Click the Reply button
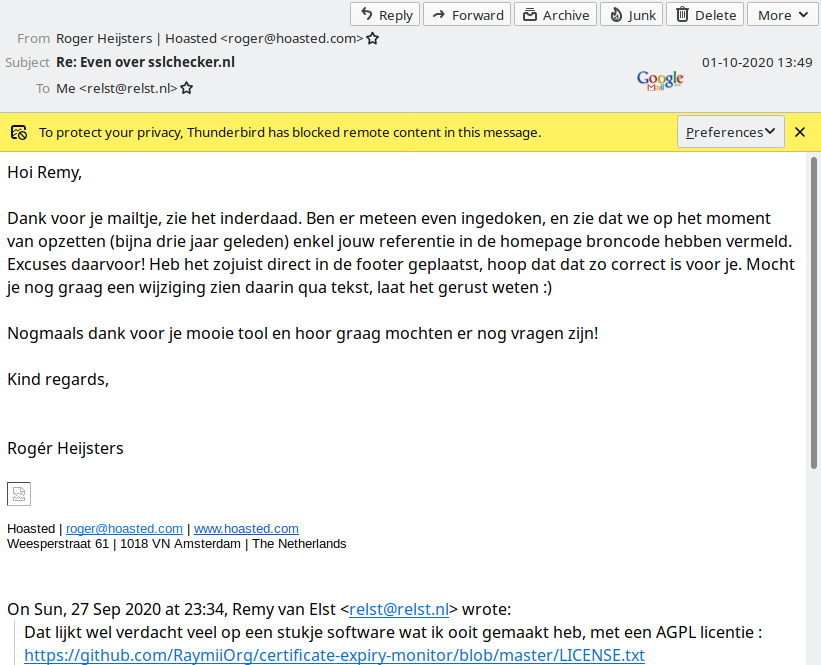 [385, 15]
